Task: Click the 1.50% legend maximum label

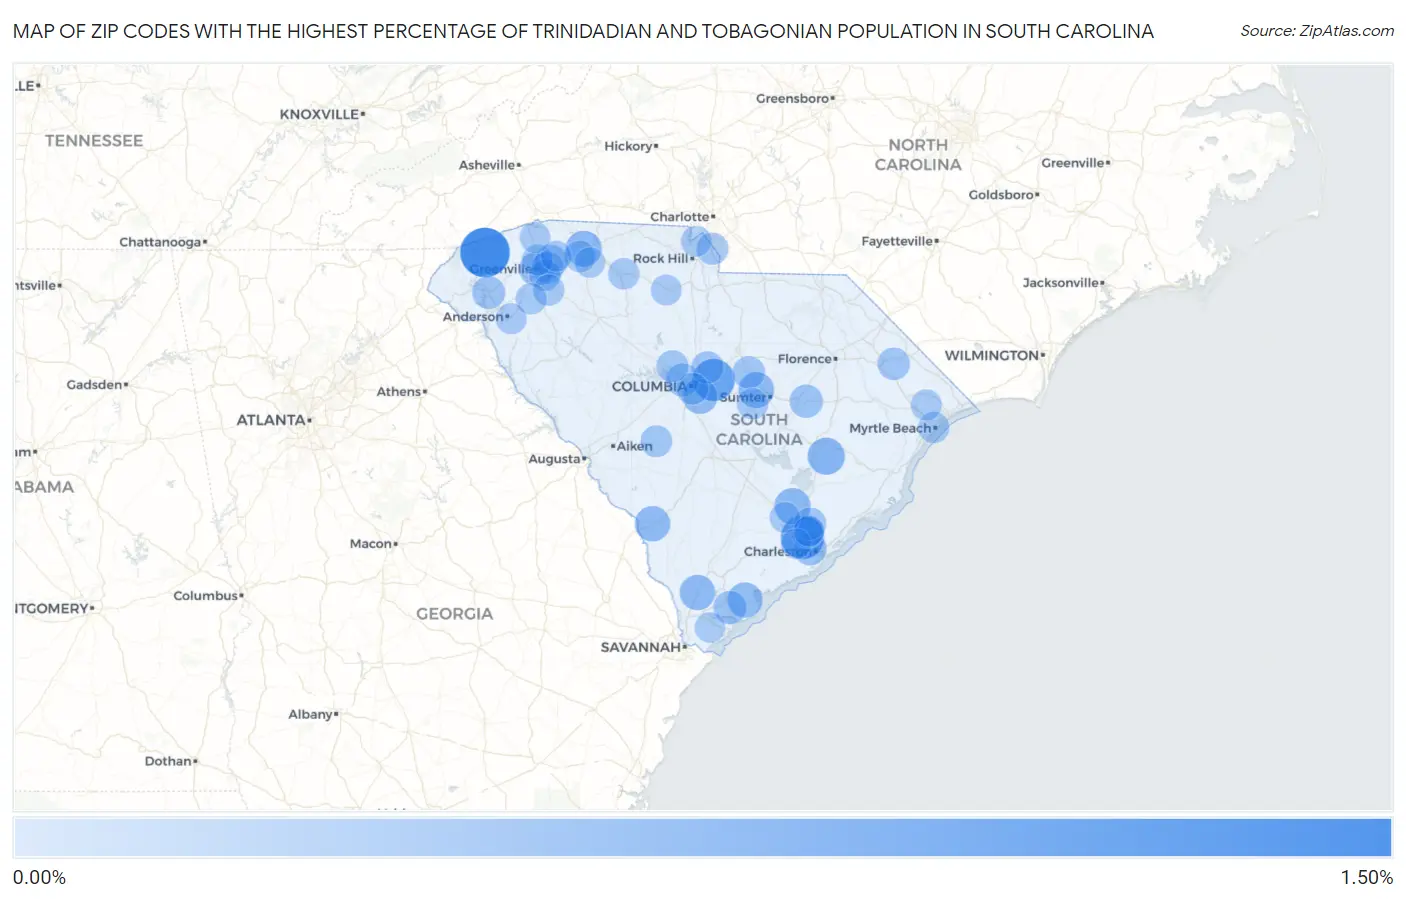Action: pyautogui.click(x=1366, y=878)
